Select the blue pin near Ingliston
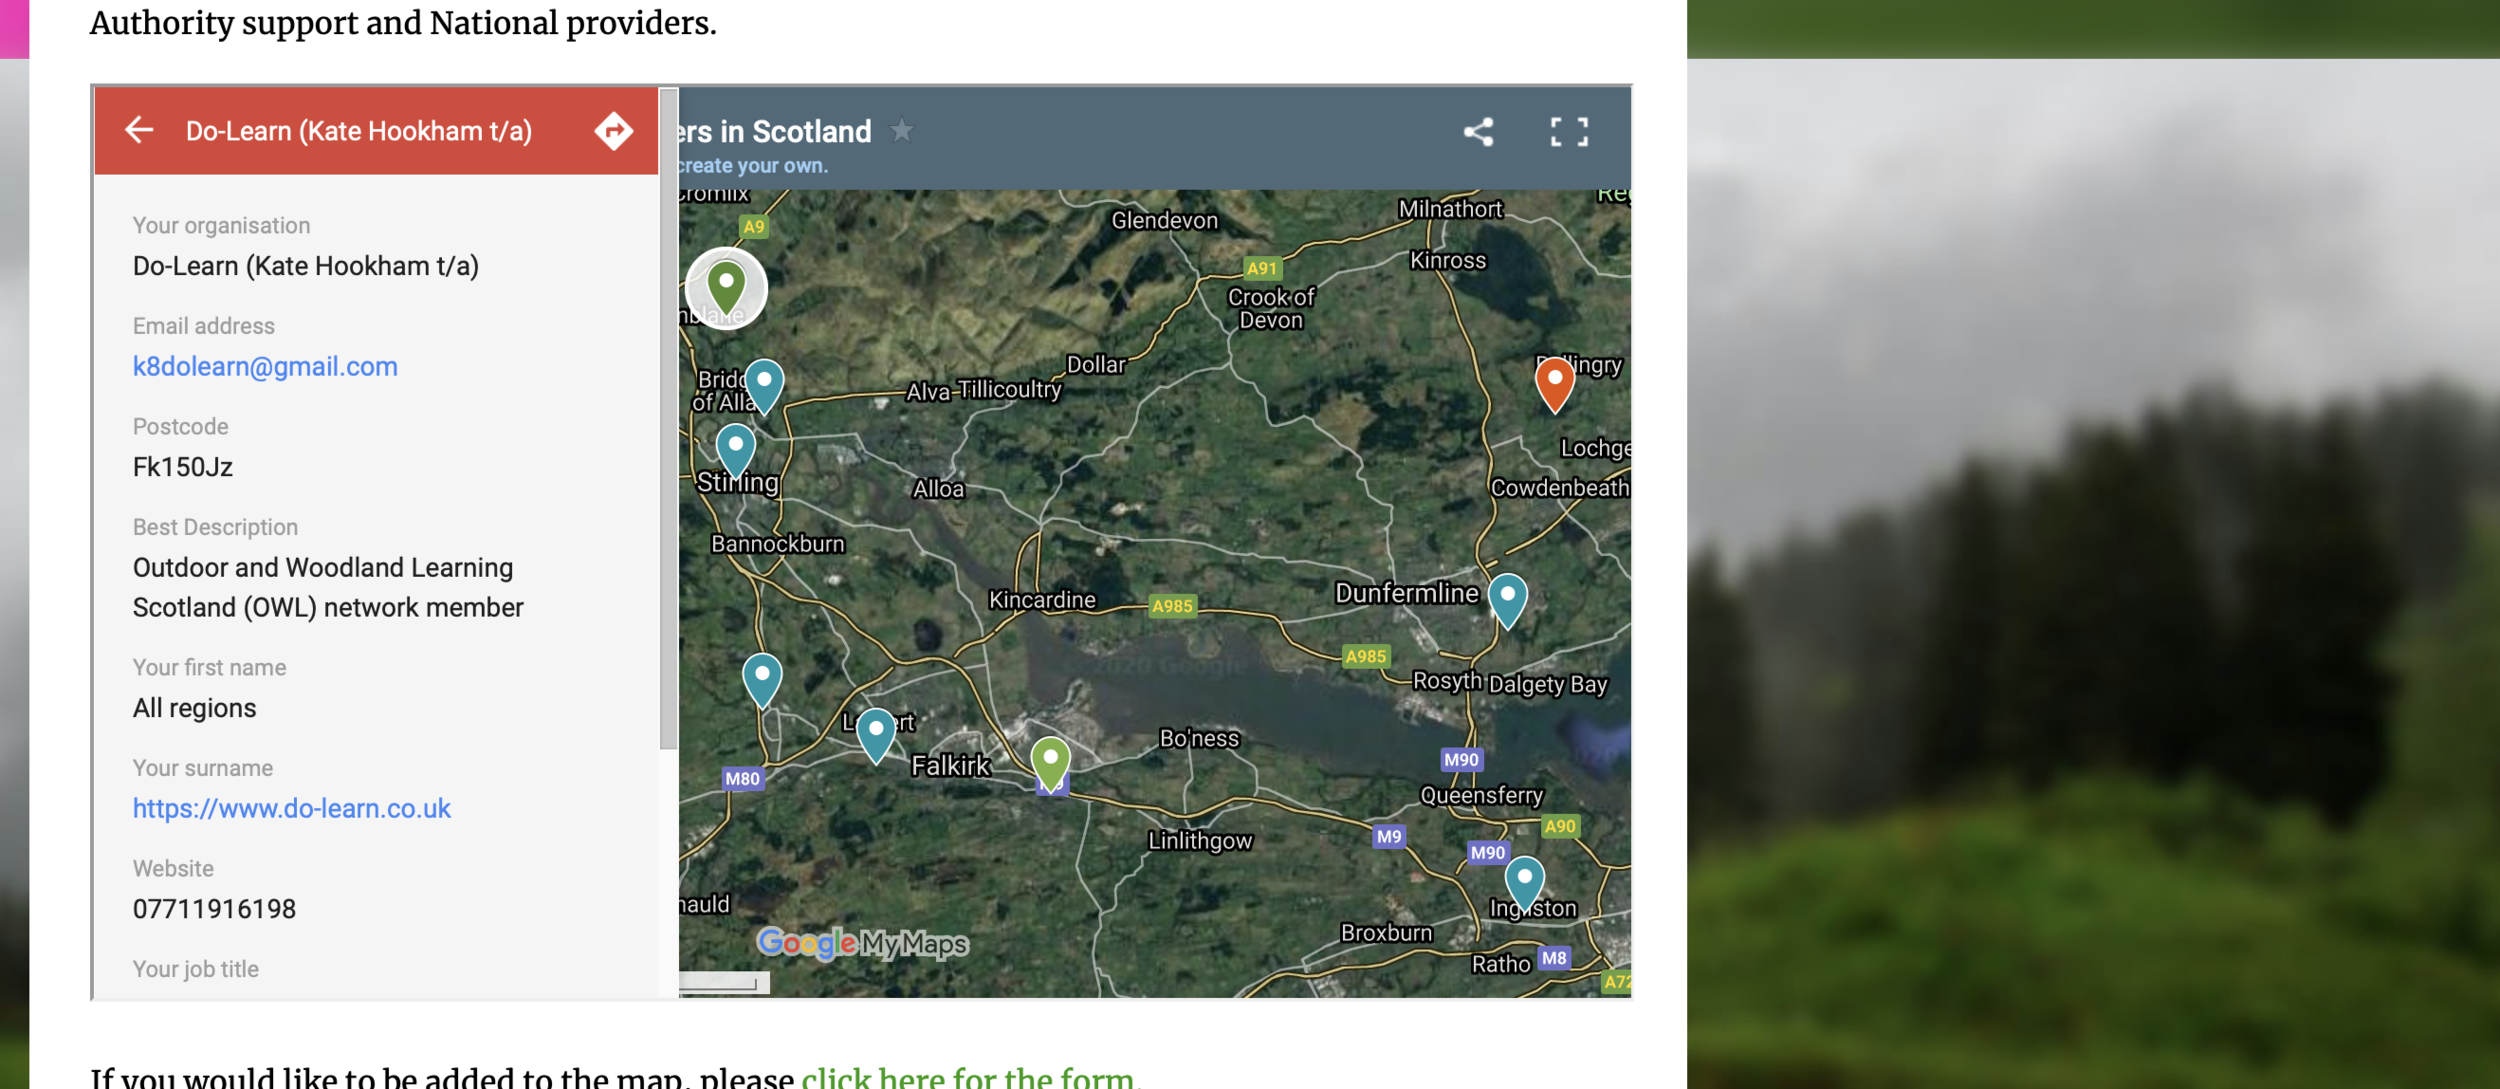 click(x=1524, y=884)
